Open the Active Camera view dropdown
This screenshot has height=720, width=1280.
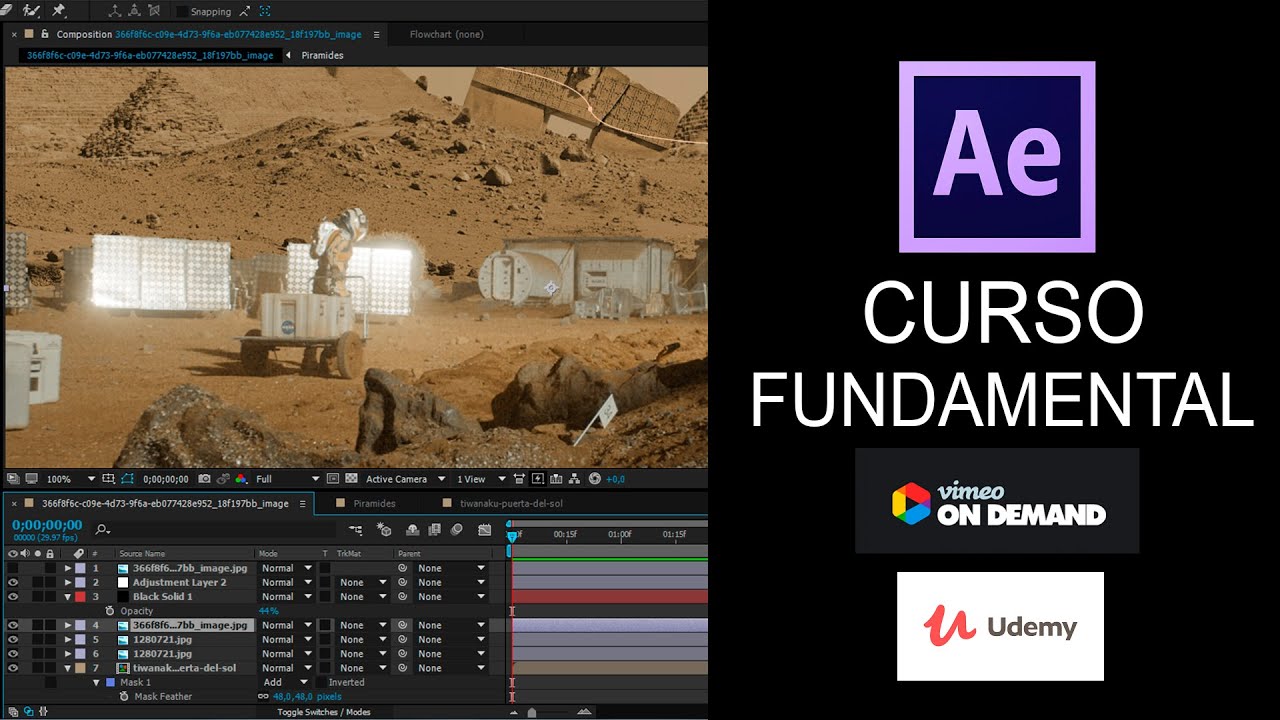coord(405,479)
